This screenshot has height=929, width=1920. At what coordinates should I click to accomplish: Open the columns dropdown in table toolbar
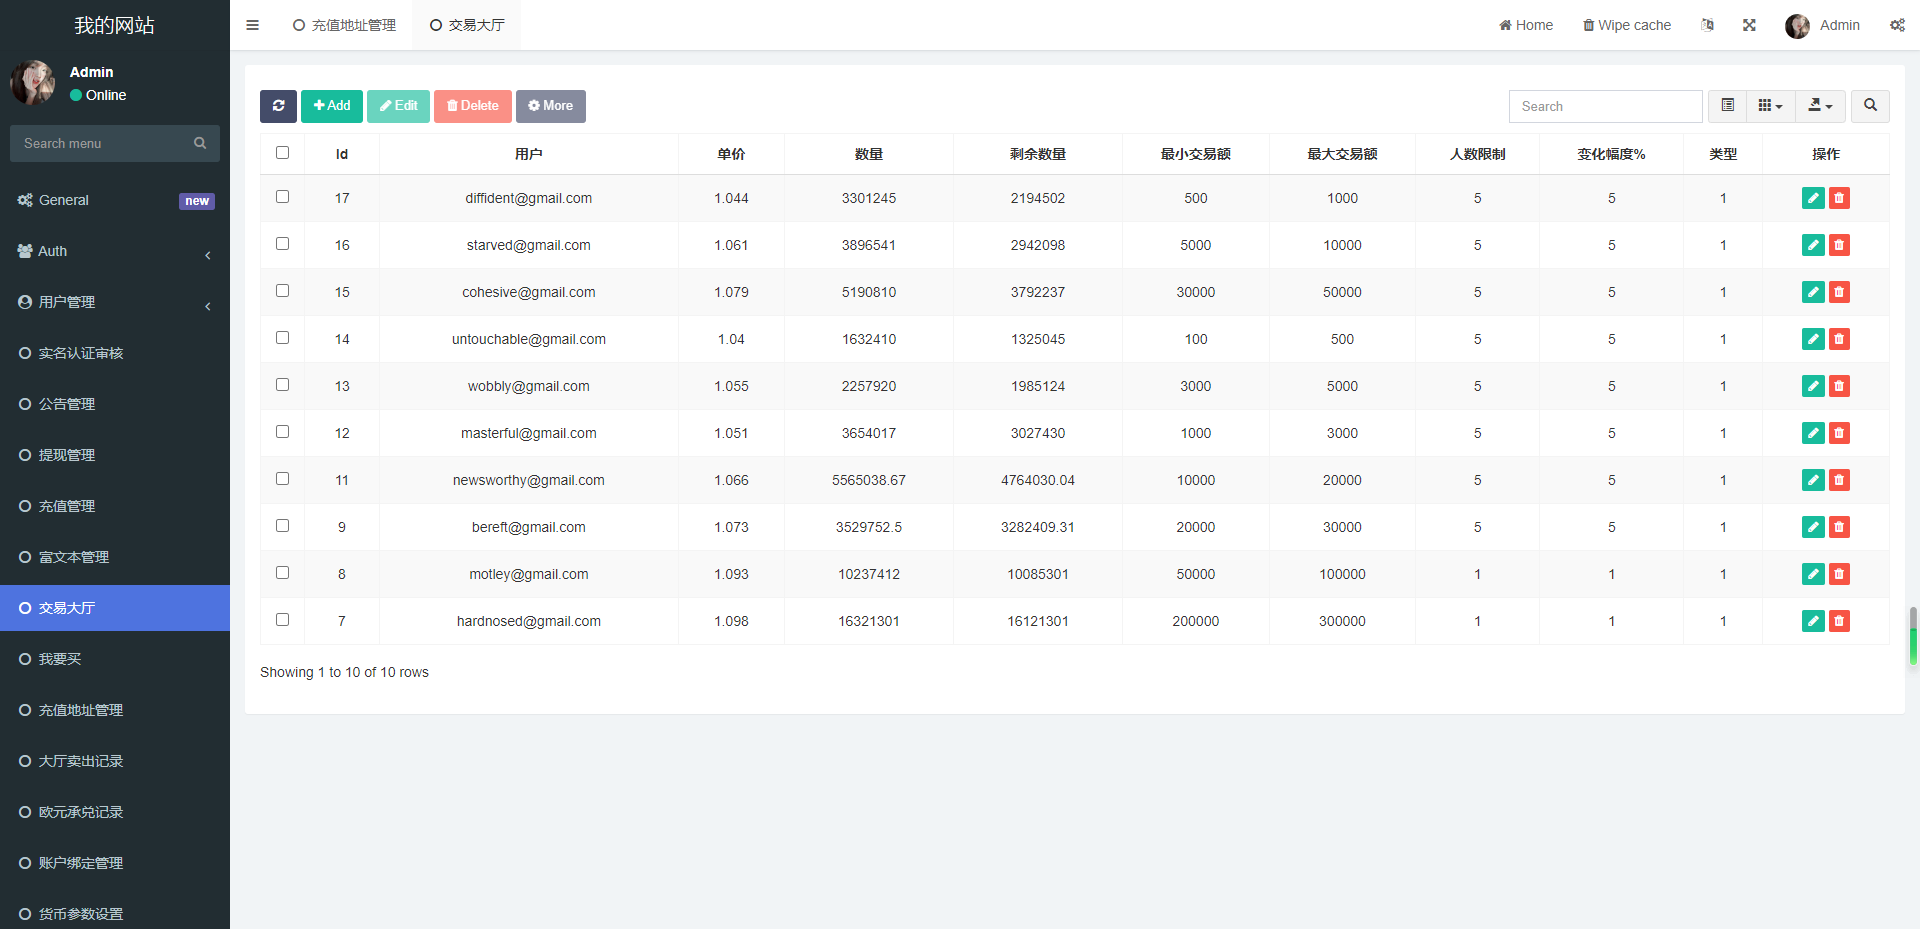[x=1770, y=106]
